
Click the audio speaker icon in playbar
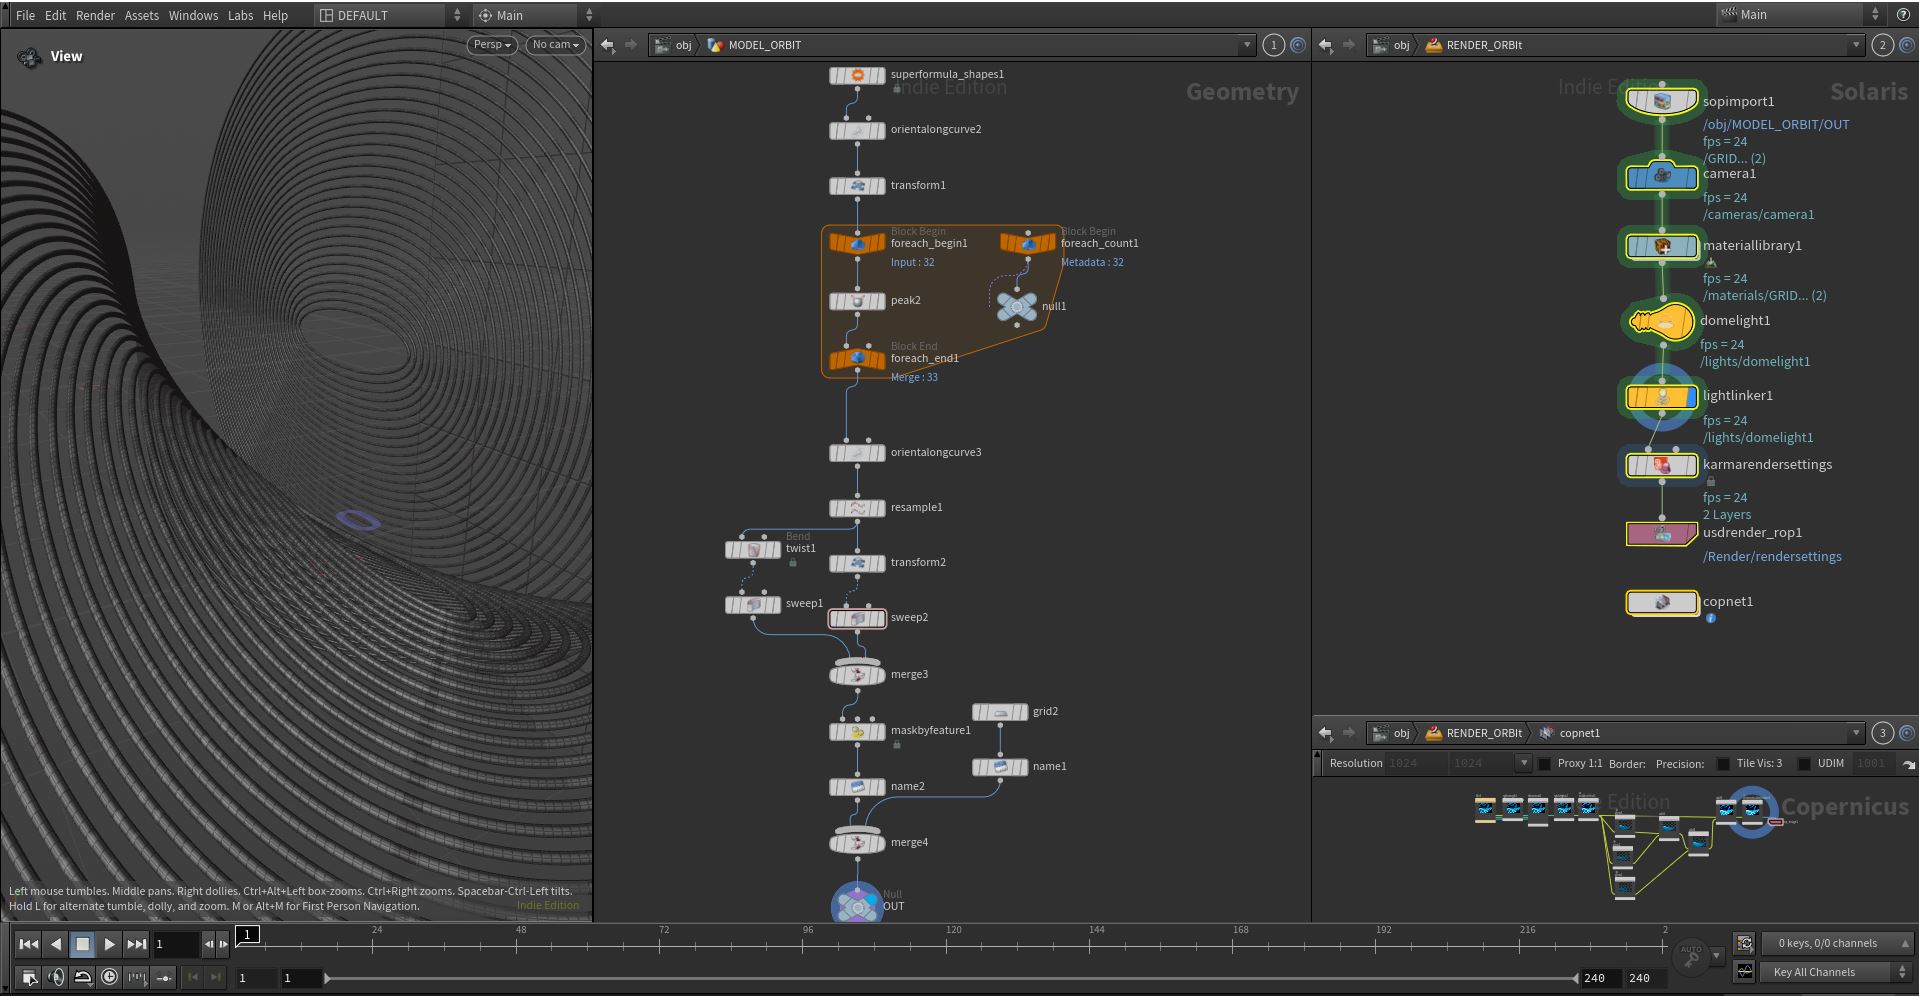[x=56, y=977]
